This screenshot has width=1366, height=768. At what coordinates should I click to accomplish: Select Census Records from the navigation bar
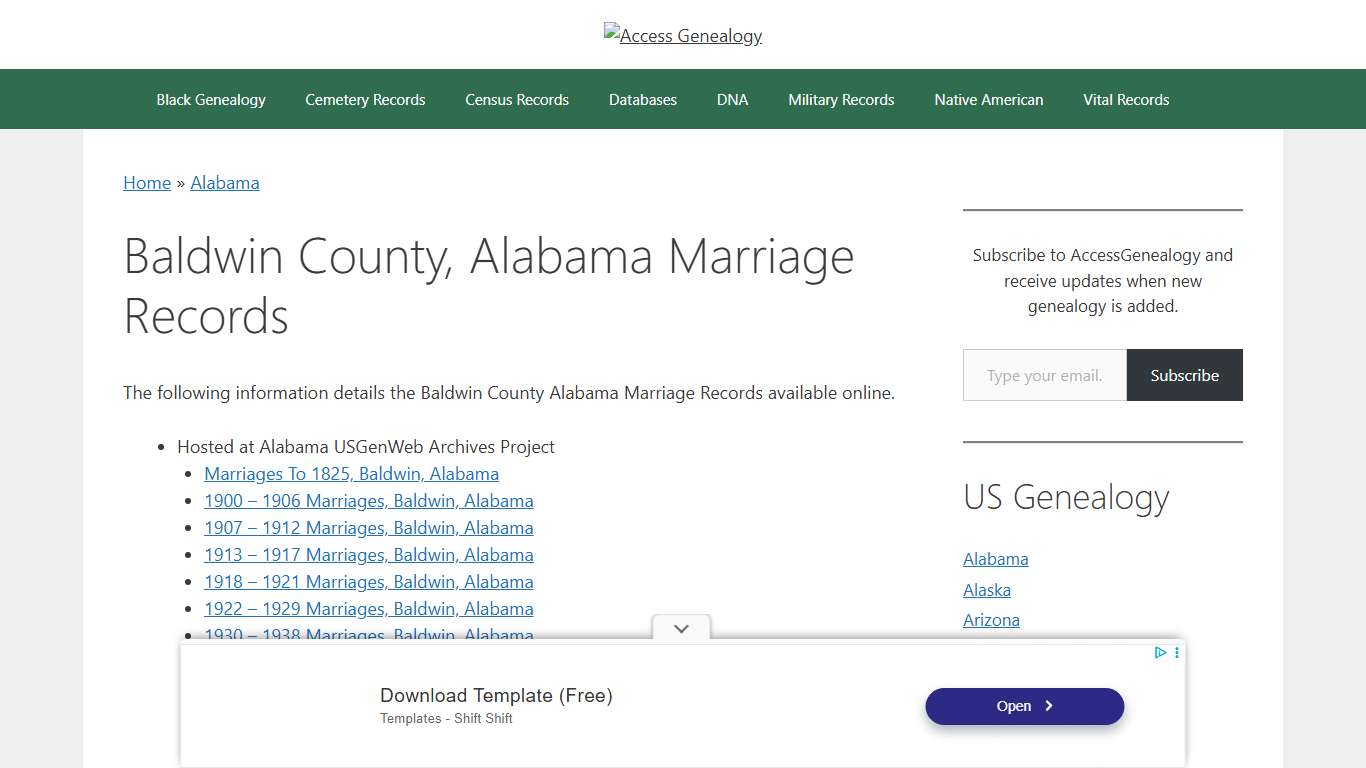[x=517, y=99]
